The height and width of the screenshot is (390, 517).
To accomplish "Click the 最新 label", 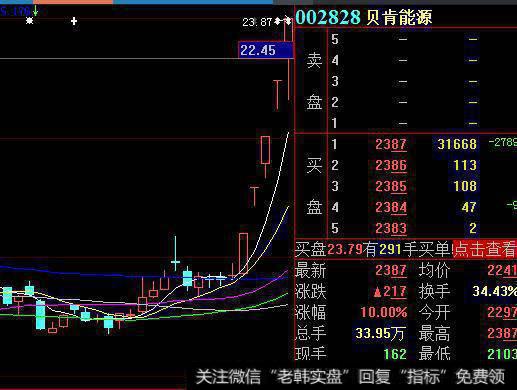I will [310, 270].
